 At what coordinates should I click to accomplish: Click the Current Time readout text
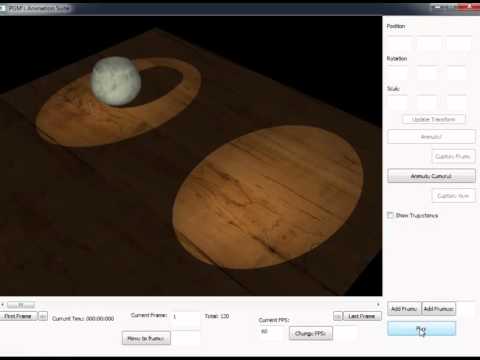click(x=83, y=319)
